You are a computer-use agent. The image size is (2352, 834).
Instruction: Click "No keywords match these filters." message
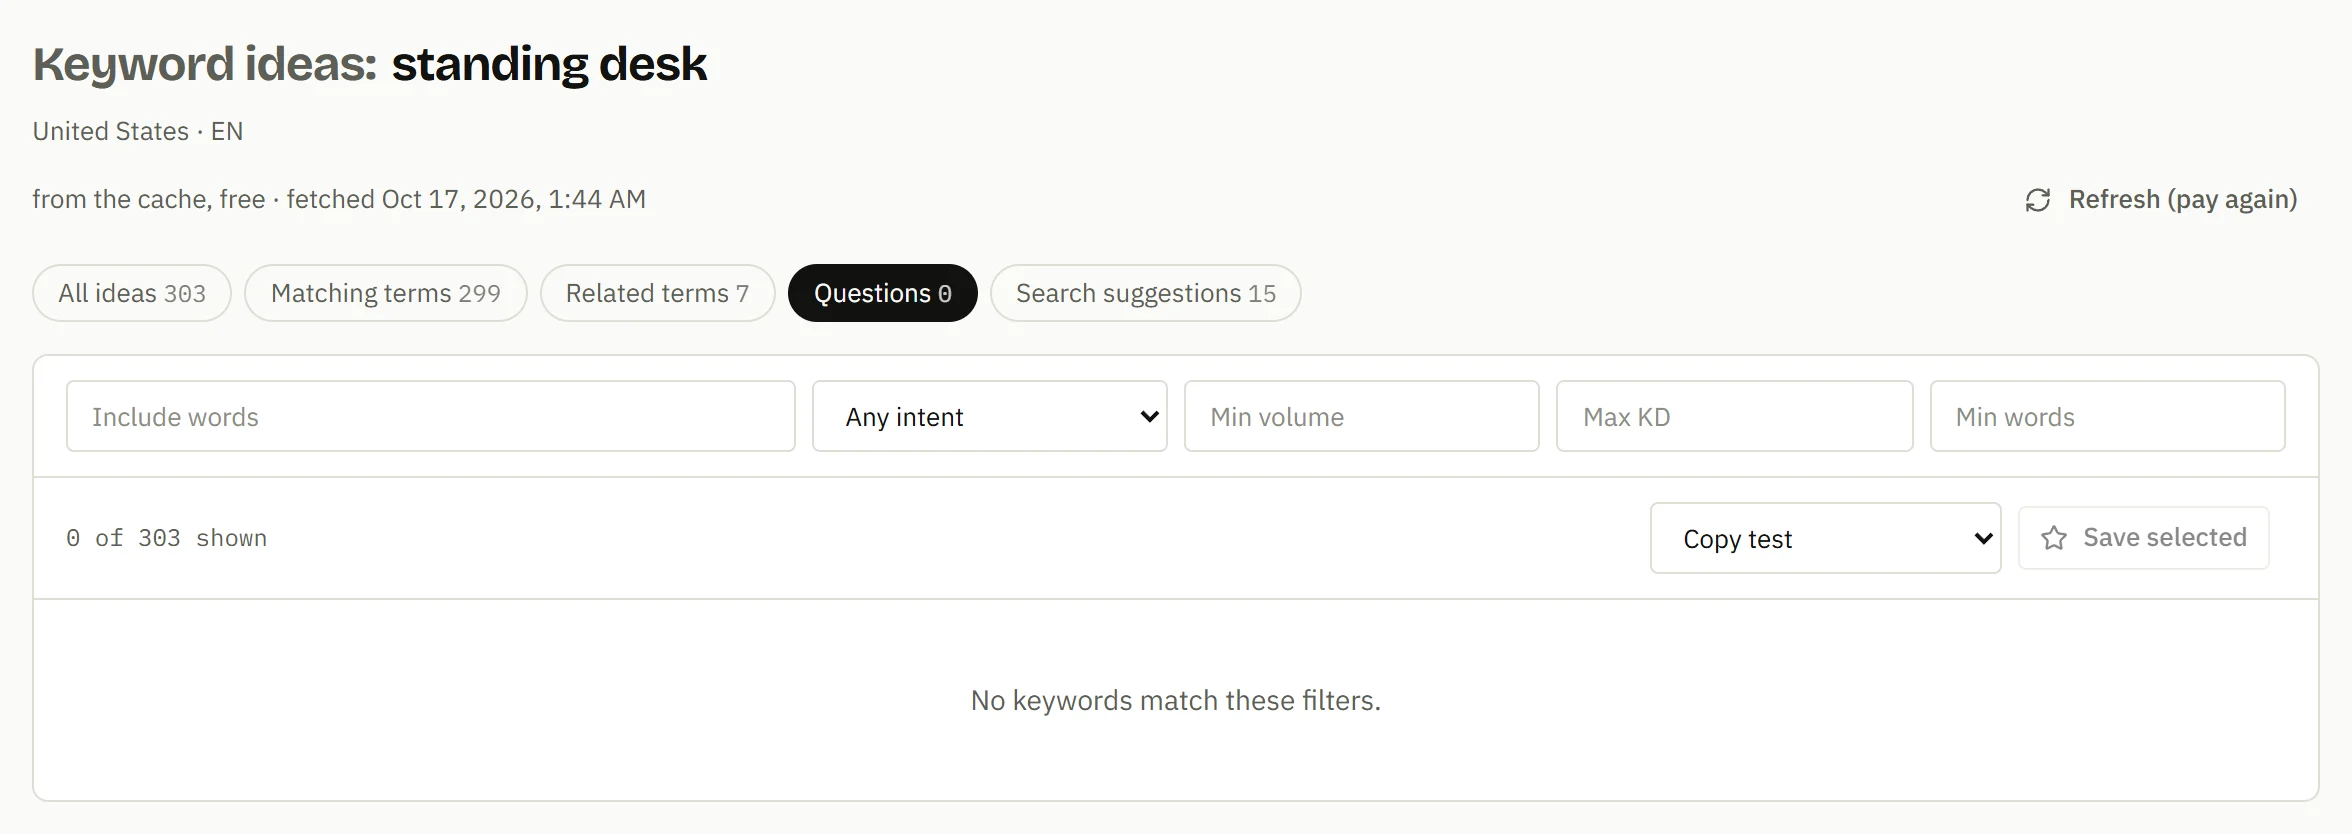click(1176, 700)
